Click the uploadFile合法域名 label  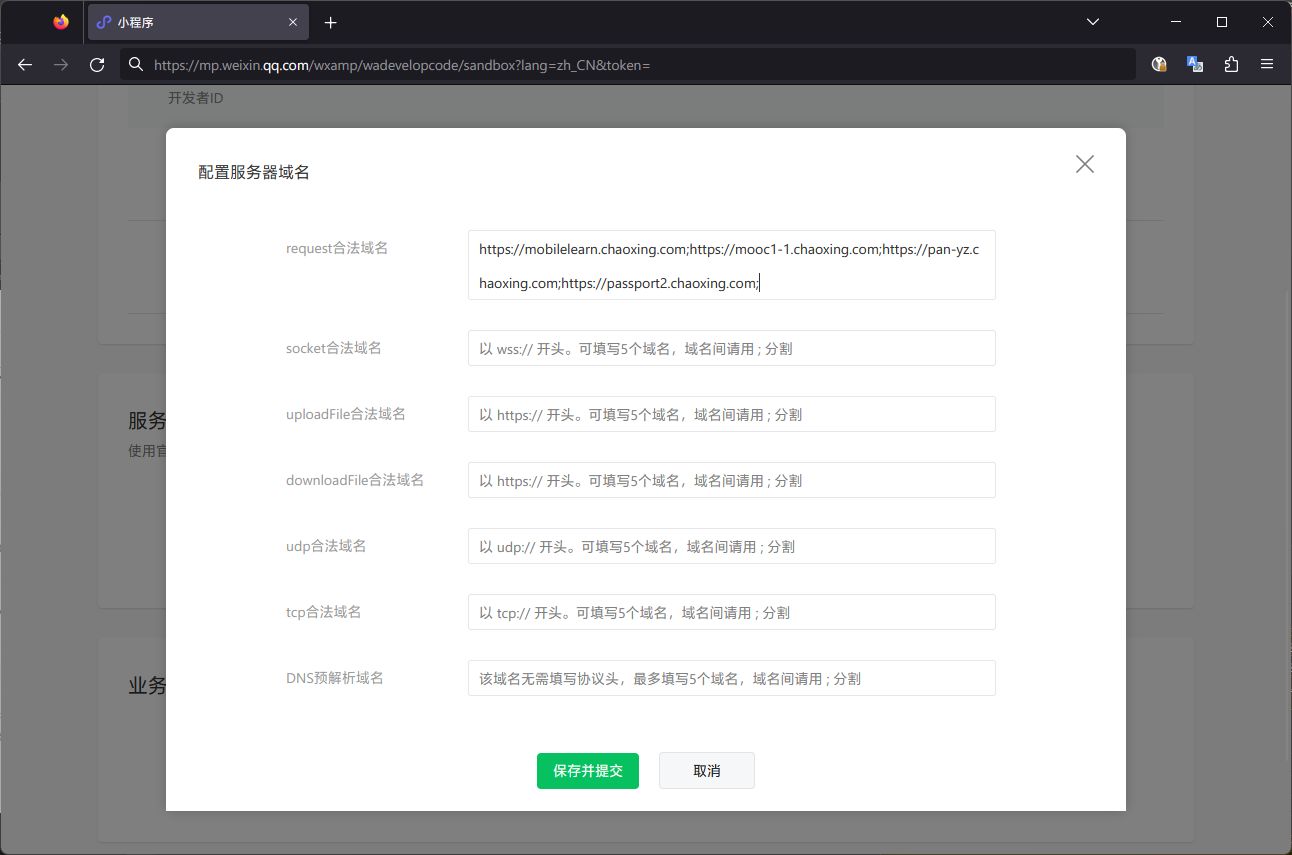click(x=346, y=414)
